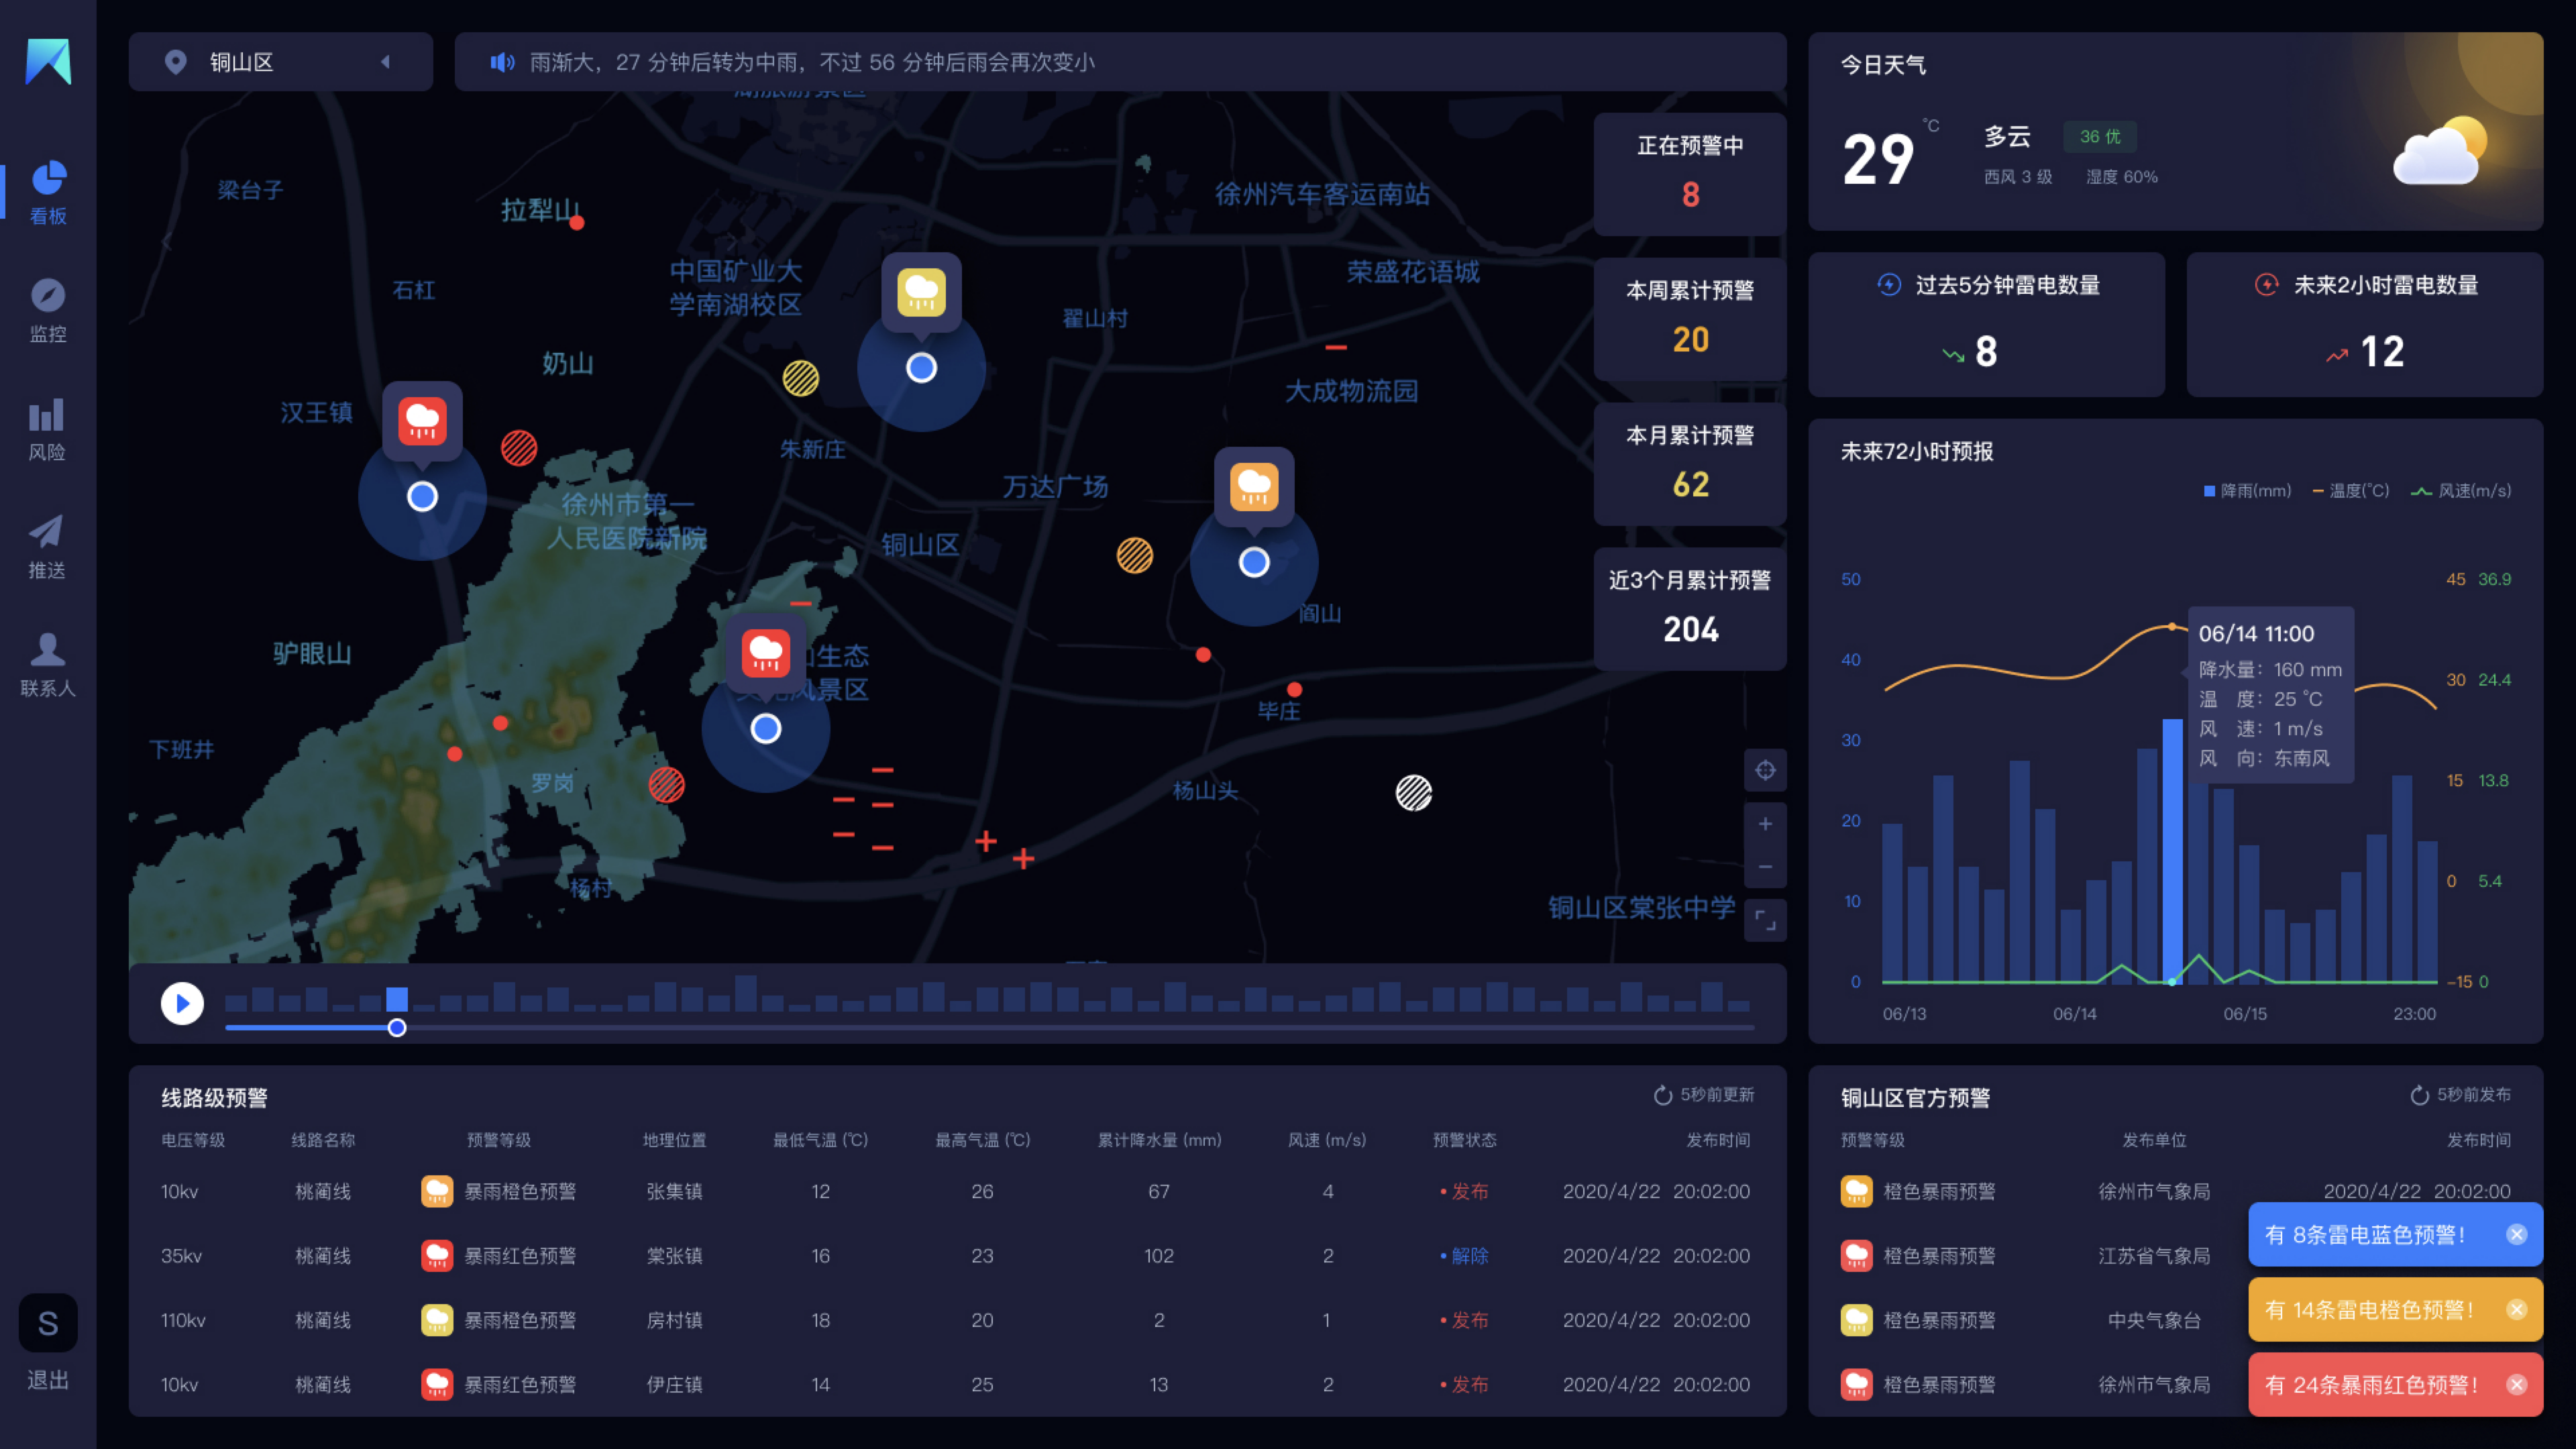Click the arrow beside 铜山区 selector
Screen dimensions: 2576x1449
386,63
